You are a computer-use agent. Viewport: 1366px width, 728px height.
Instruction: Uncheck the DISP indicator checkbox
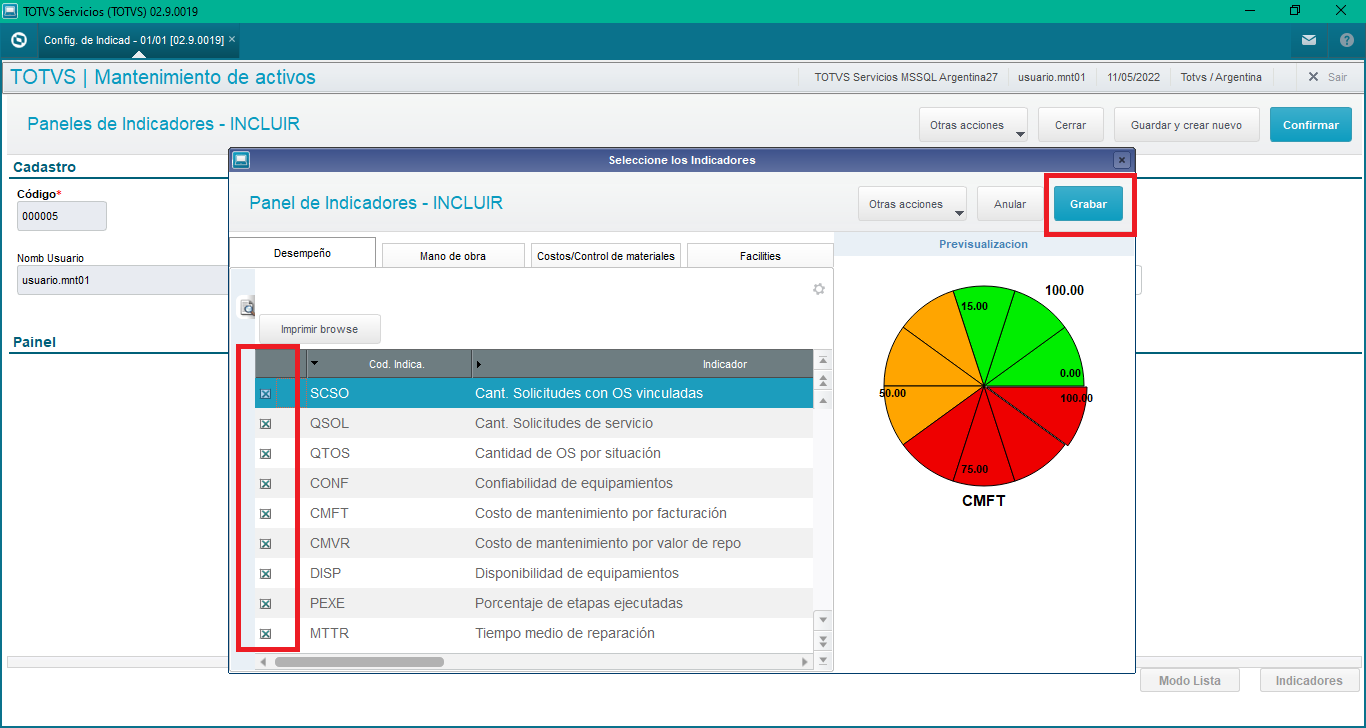[x=266, y=574]
